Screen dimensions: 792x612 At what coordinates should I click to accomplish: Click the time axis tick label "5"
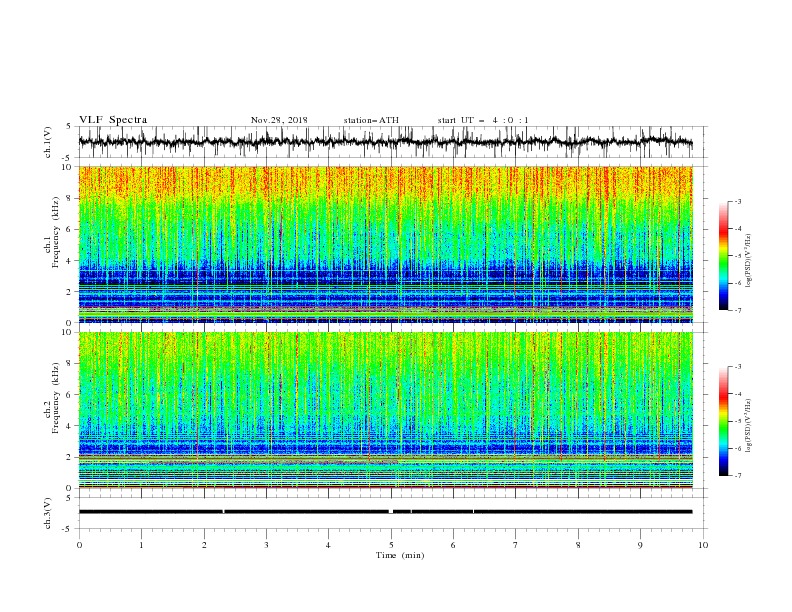[391, 545]
